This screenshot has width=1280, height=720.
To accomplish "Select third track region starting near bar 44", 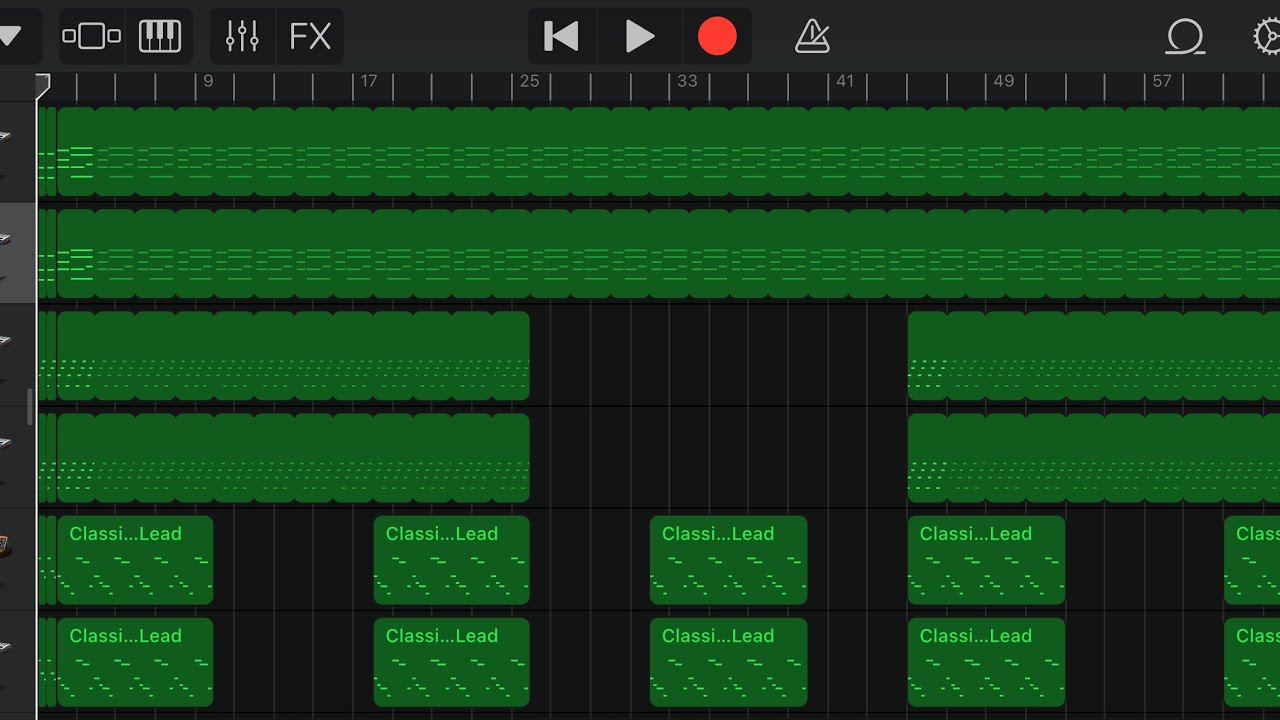I will tap(1094, 356).
